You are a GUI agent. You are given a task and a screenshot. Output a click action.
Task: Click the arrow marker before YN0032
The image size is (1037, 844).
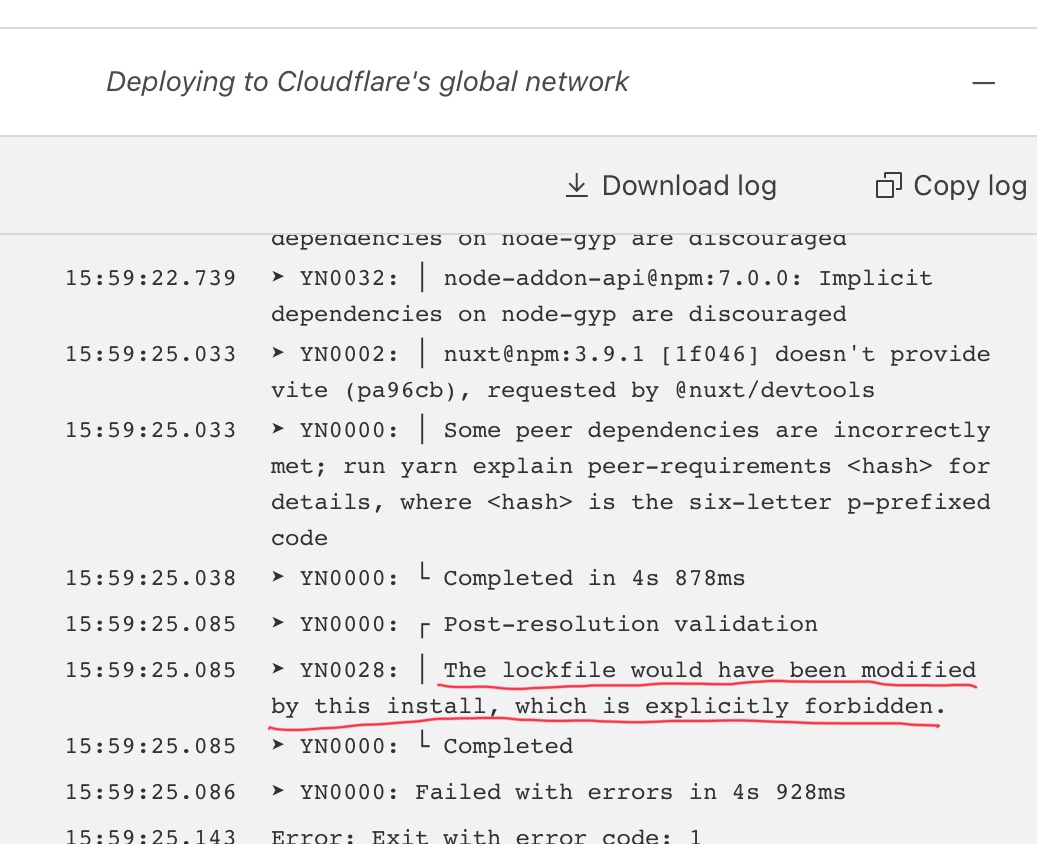[x=278, y=277]
